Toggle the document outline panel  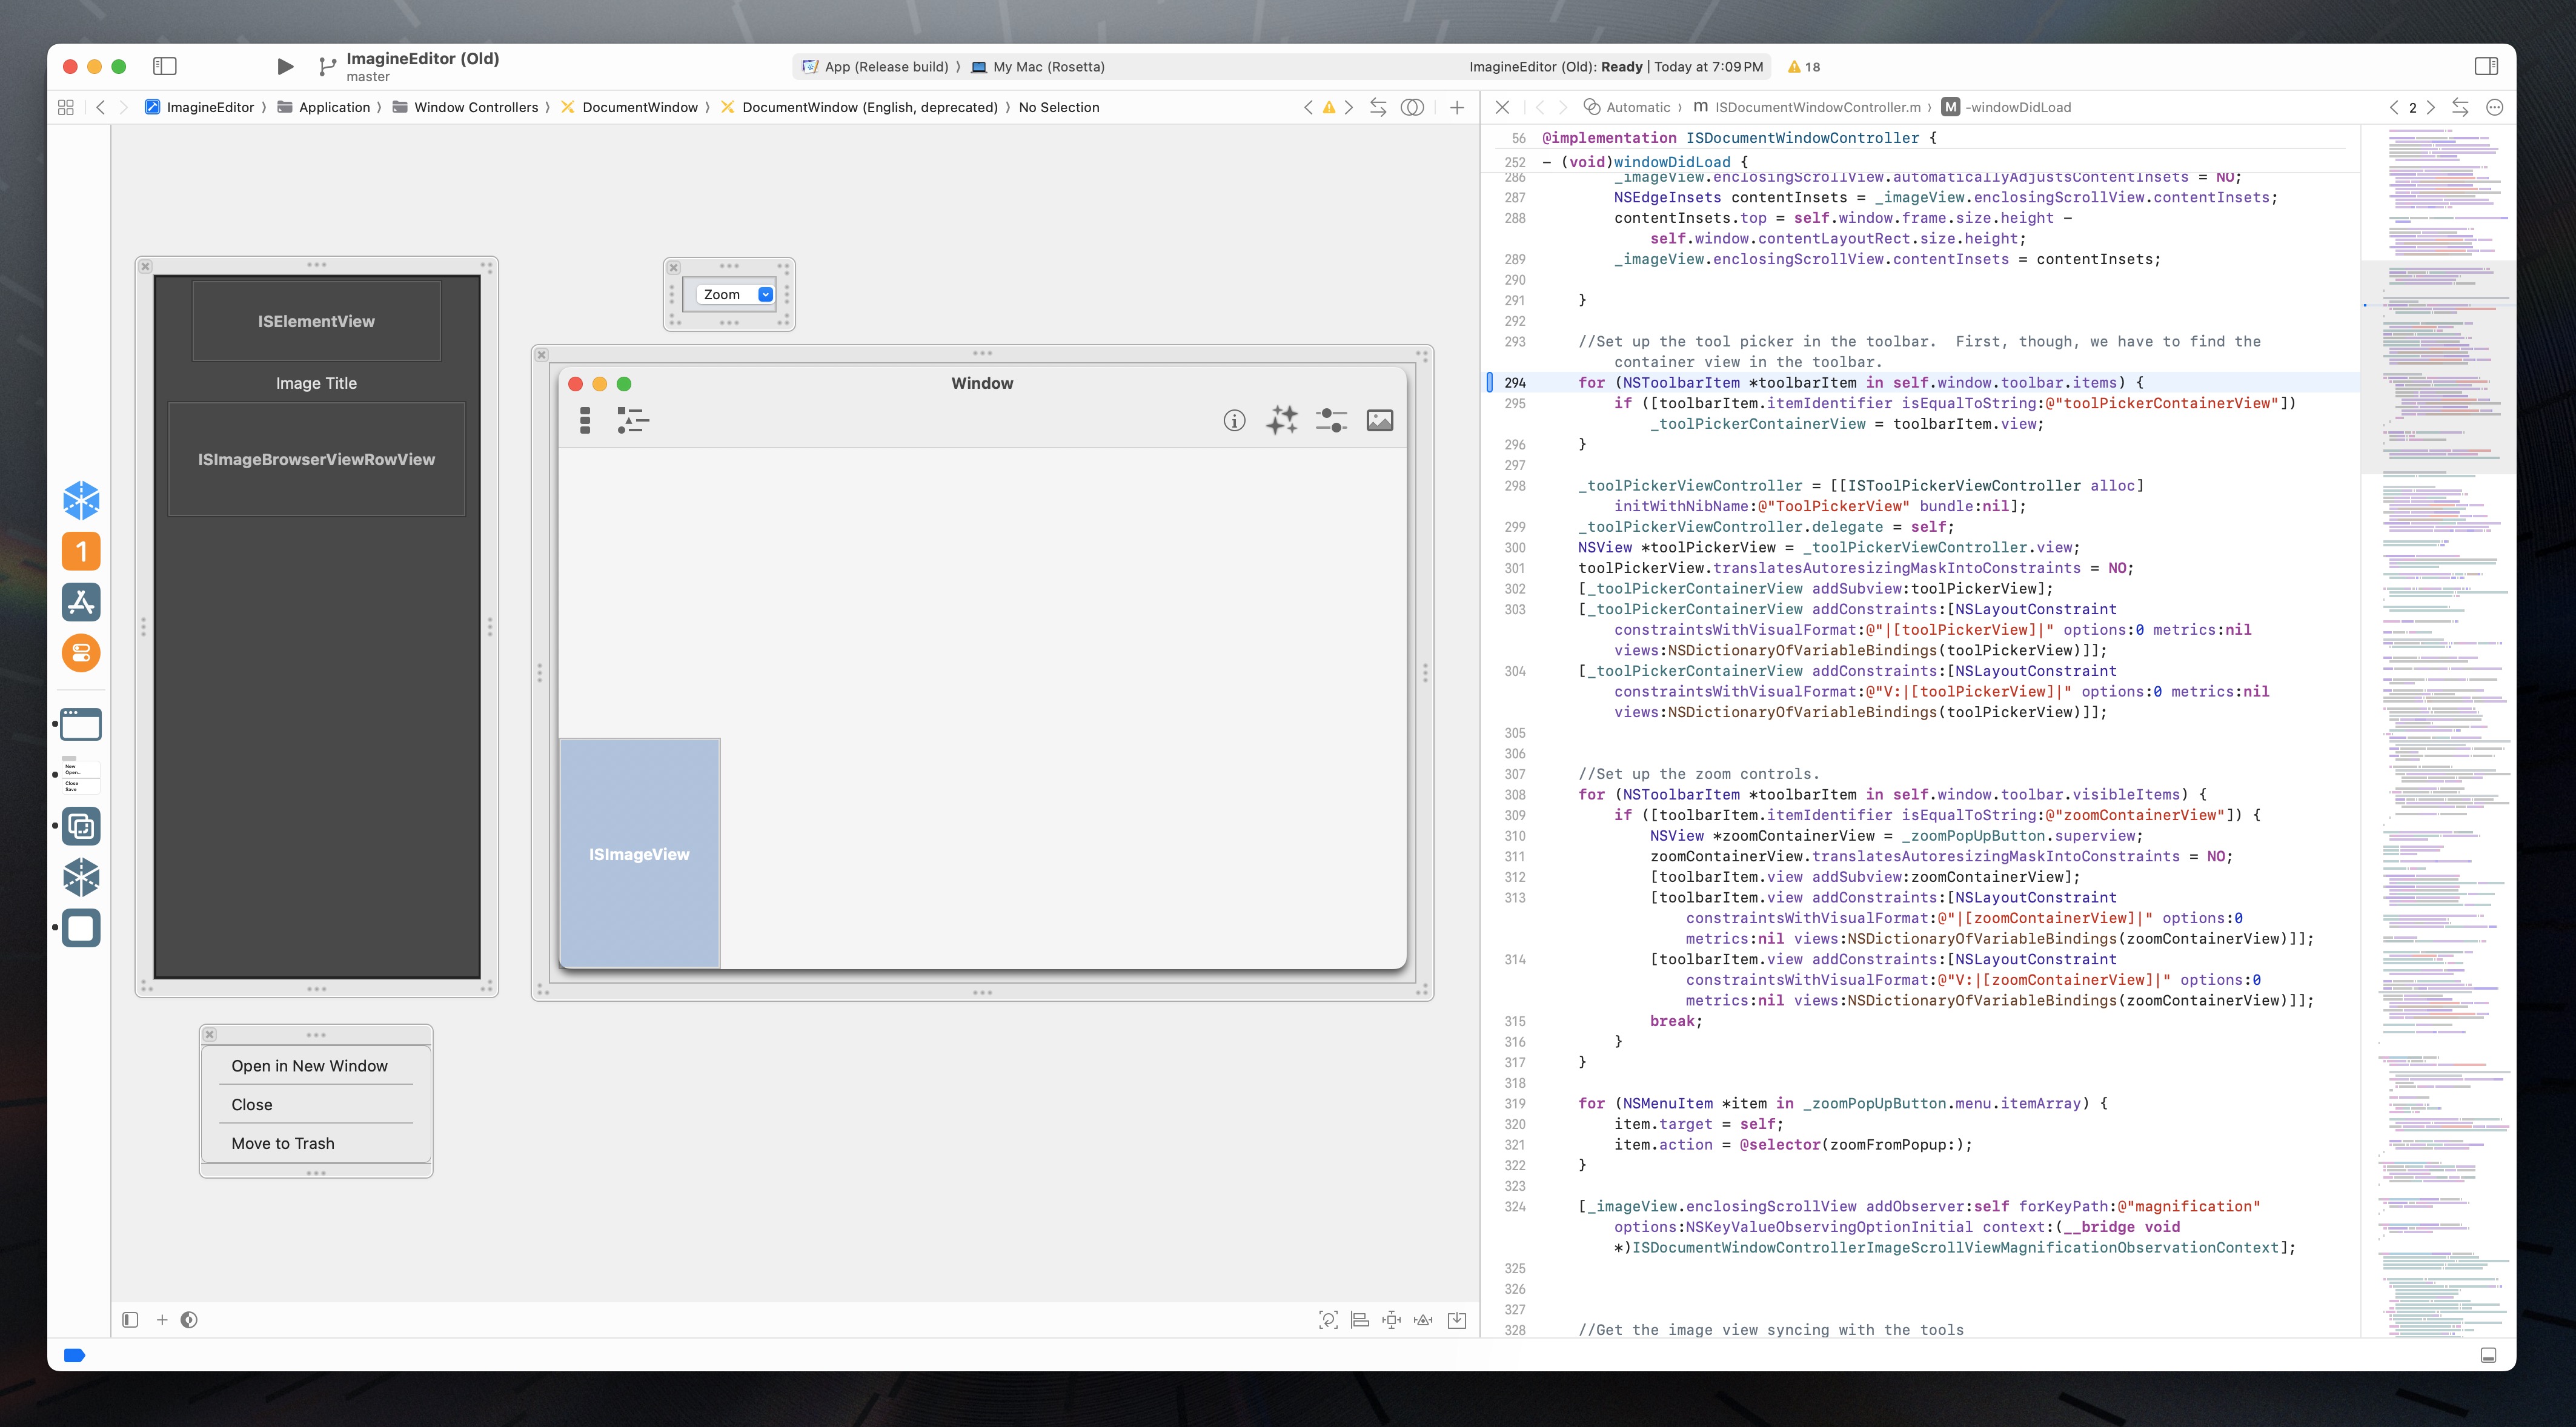[130, 1320]
